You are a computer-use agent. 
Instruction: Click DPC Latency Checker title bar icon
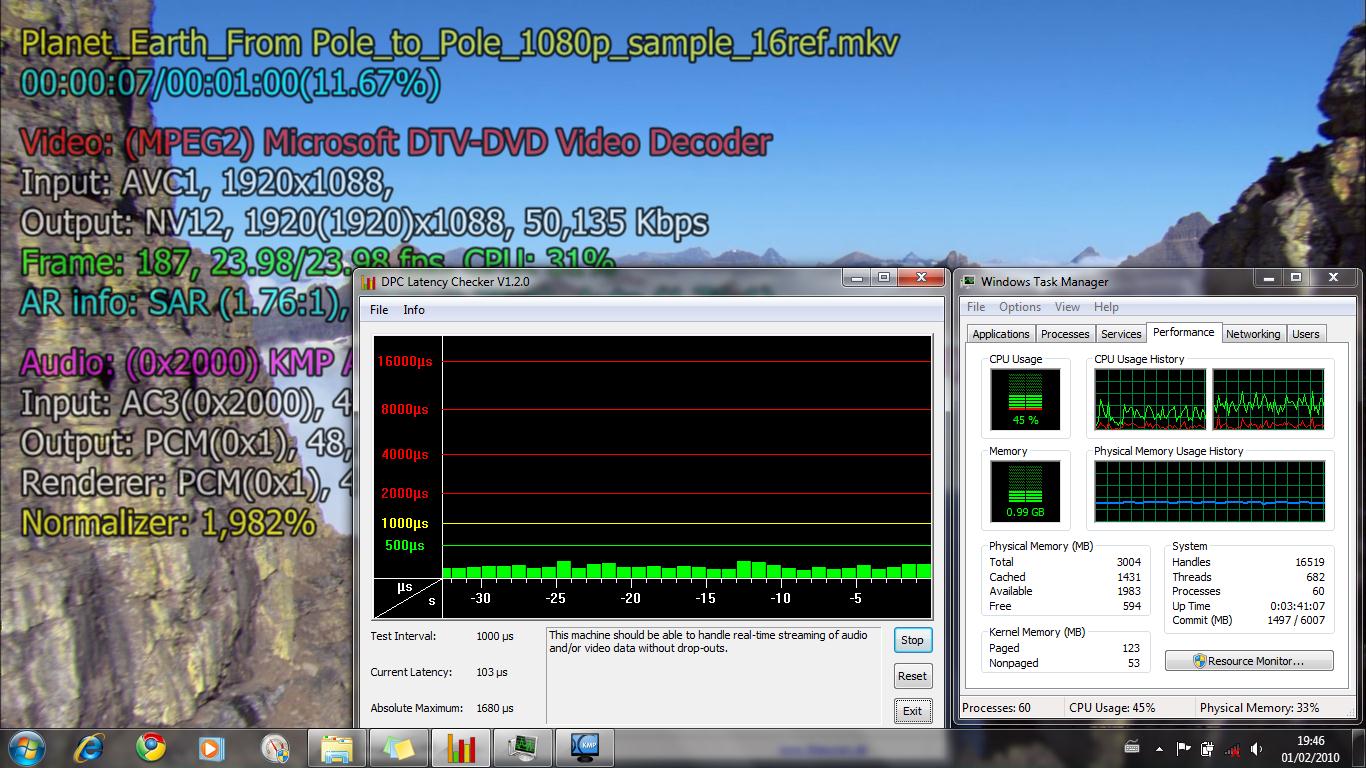click(369, 282)
